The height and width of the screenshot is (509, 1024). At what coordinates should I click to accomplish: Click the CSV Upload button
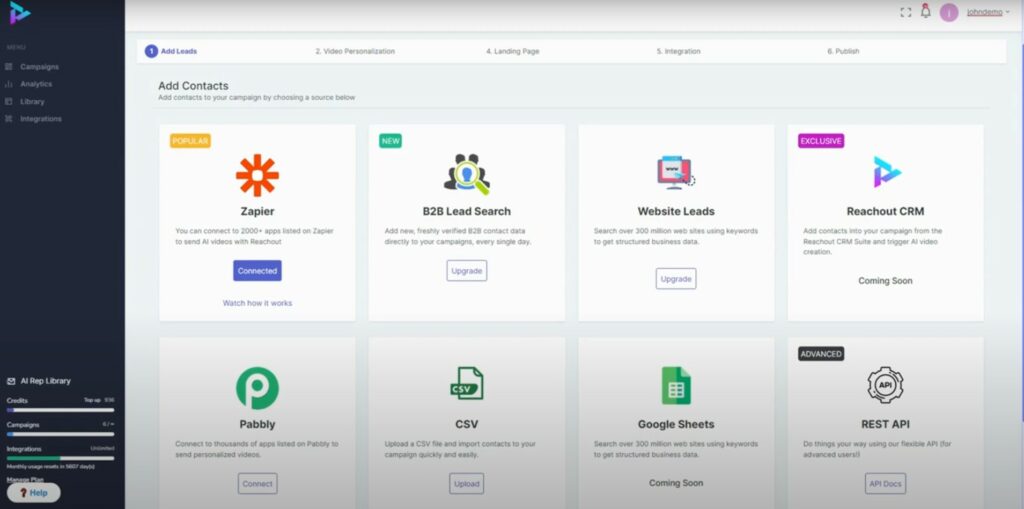(x=467, y=484)
